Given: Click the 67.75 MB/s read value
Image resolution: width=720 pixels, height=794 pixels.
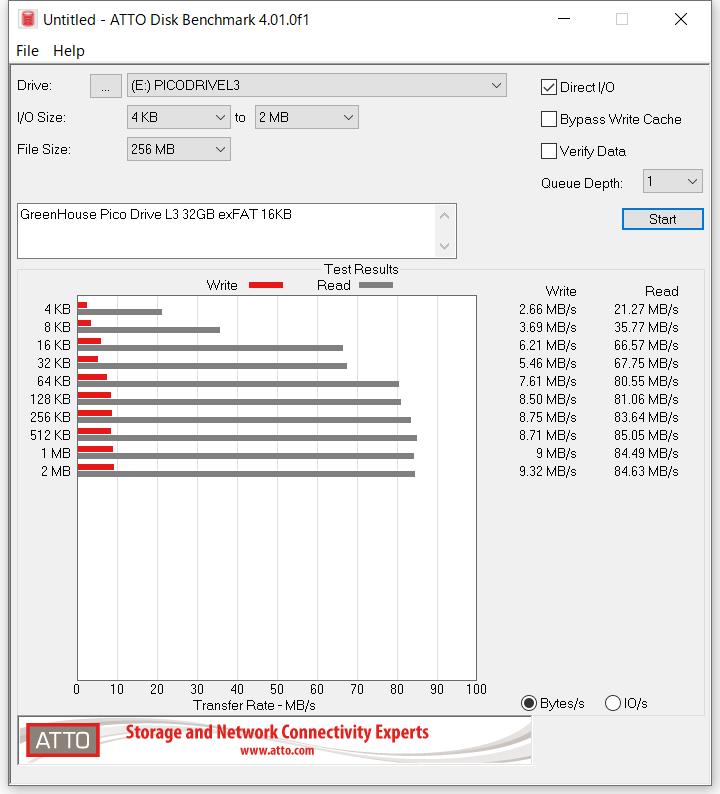Looking at the screenshot, I should point(646,364).
